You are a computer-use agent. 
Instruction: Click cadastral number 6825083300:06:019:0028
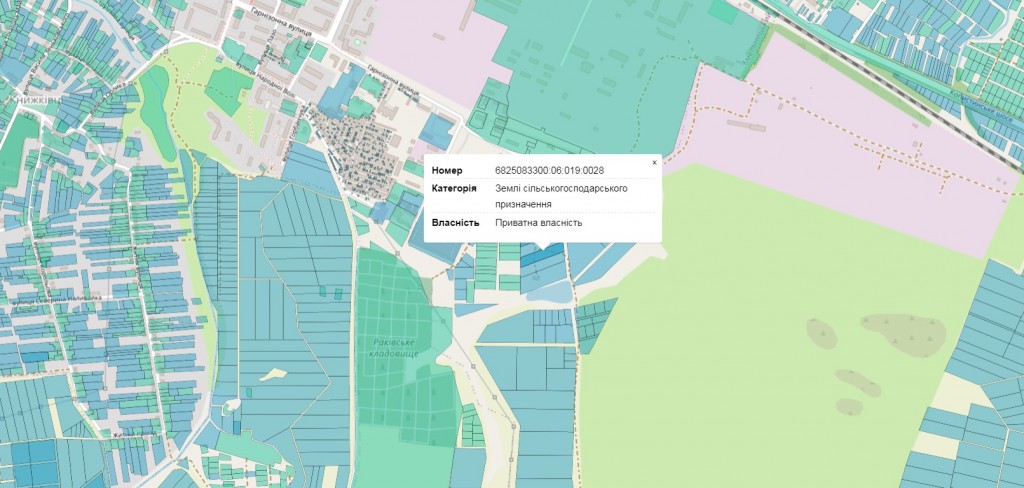549,170
